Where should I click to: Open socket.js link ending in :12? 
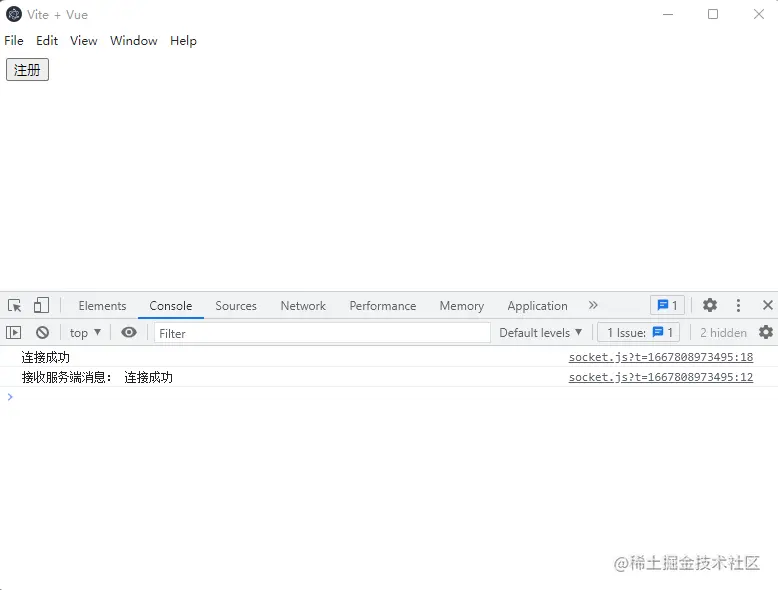tap(660, 377)
